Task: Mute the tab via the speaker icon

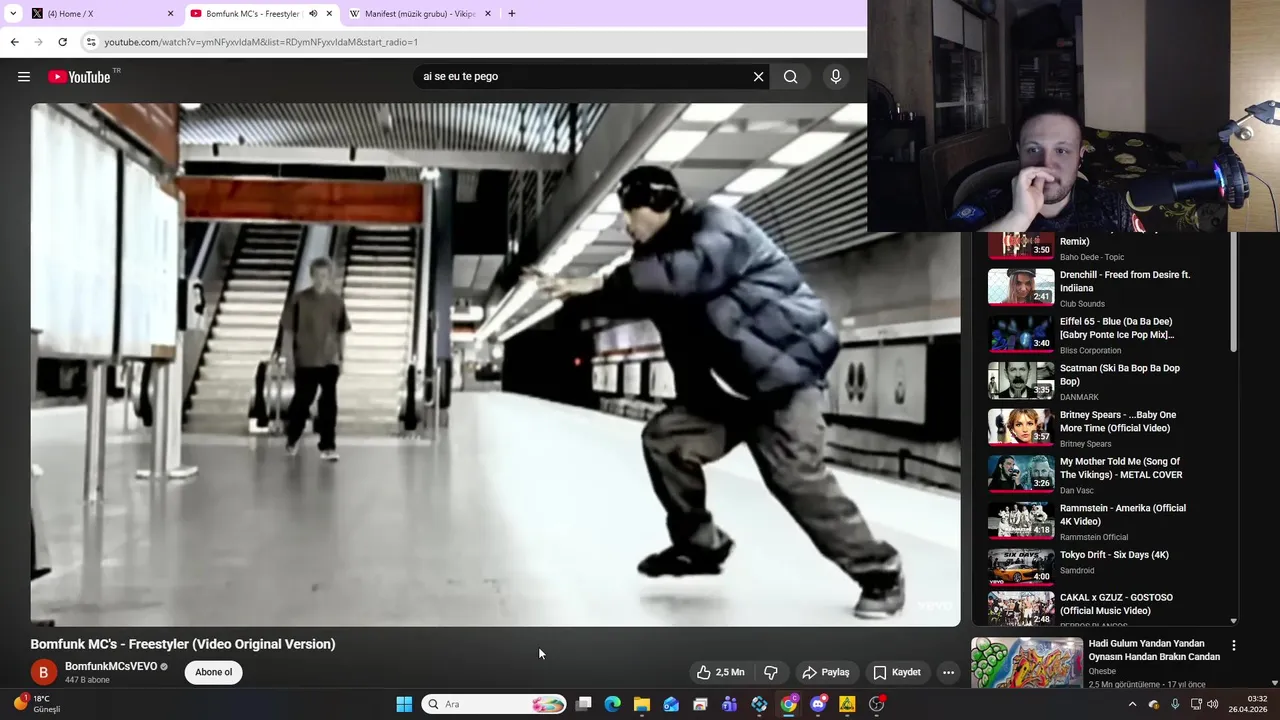Action: pyautogui.click(x=313, y=14)
